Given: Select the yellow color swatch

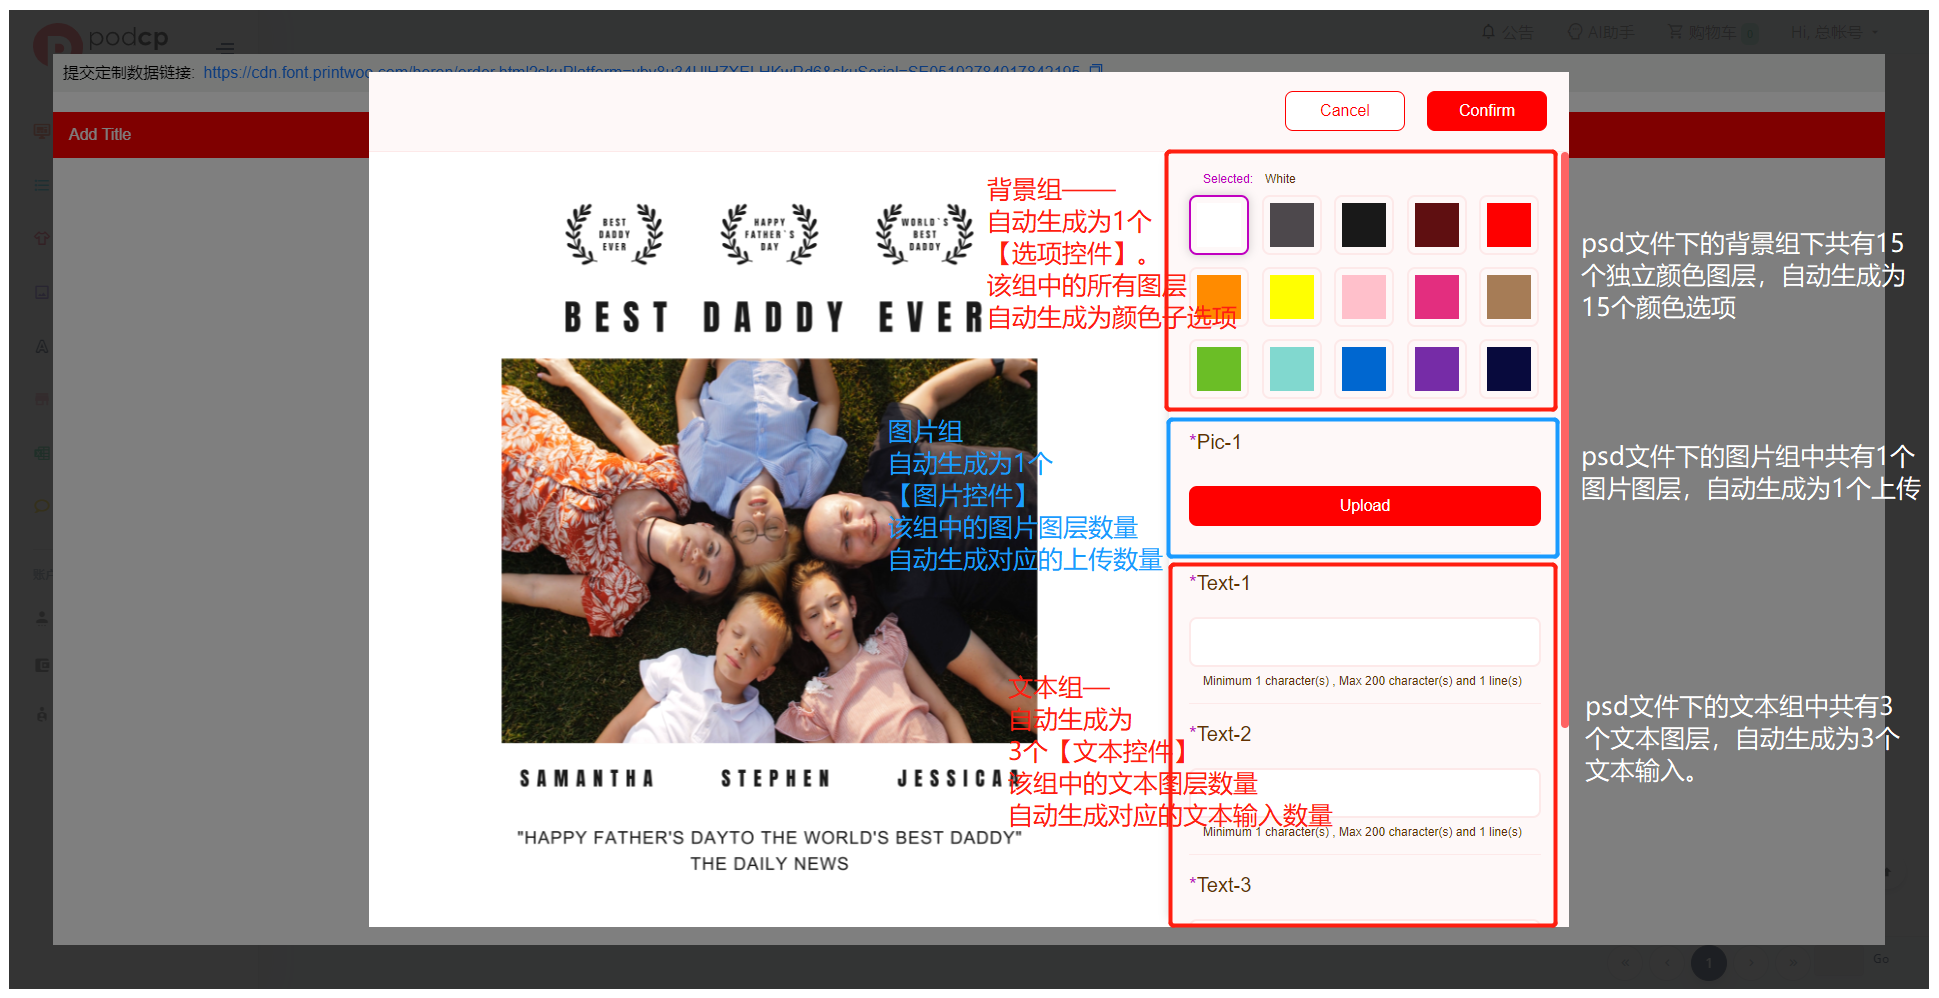Looking at the screenshot, I should coord(1291,297).
